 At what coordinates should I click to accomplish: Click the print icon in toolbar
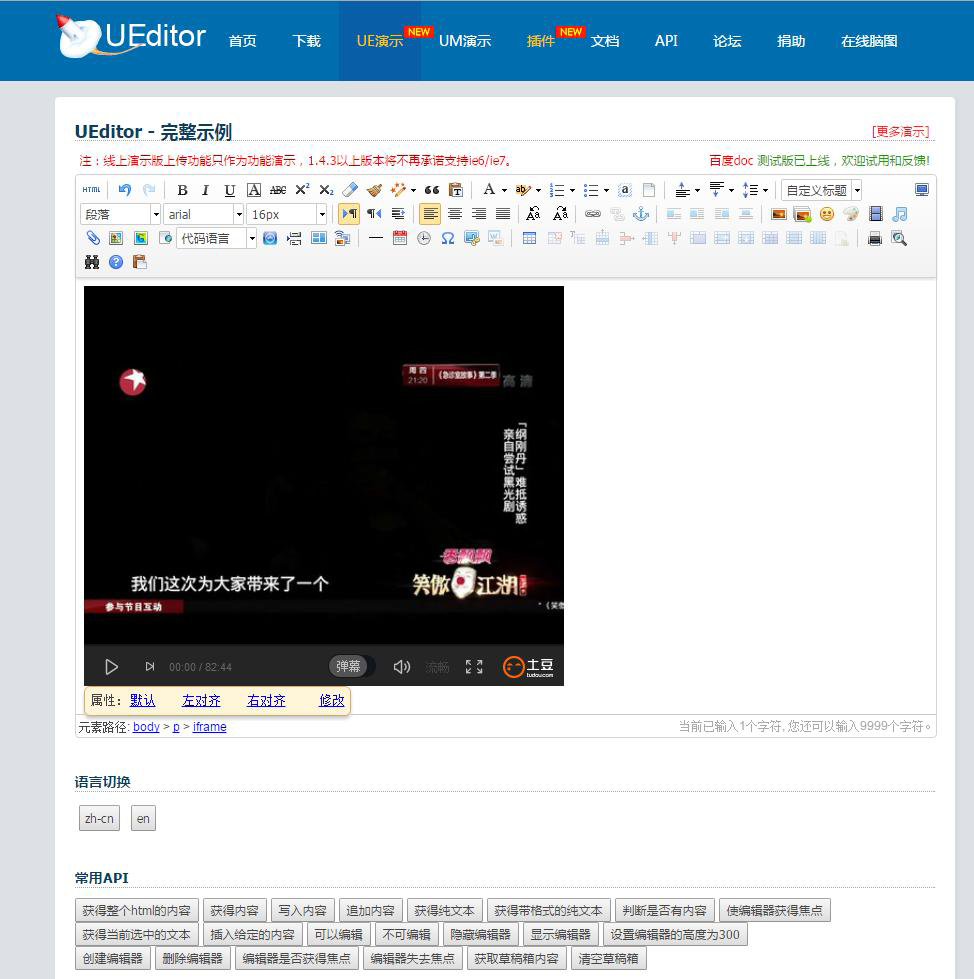pyautogui.click(x=875, y=238)
